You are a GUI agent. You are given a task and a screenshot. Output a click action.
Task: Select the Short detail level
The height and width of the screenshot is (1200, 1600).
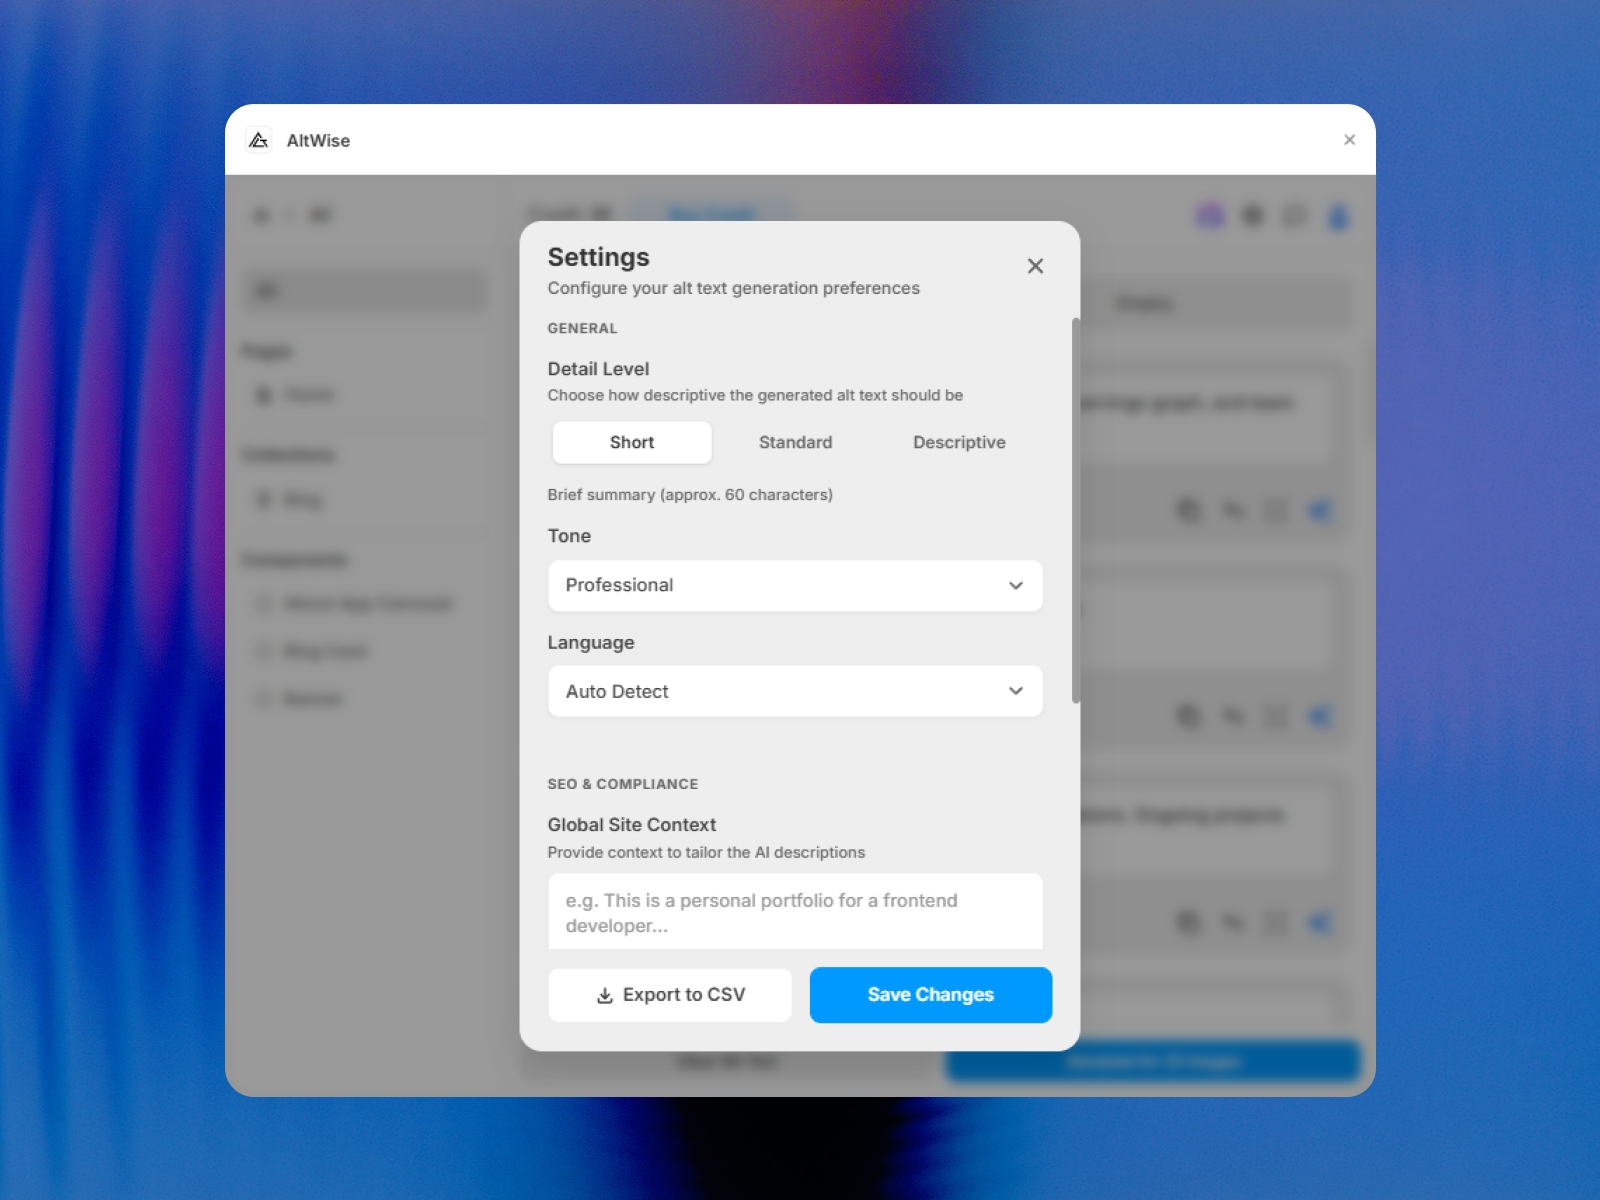pyautogui.click(x=631, y=442)
